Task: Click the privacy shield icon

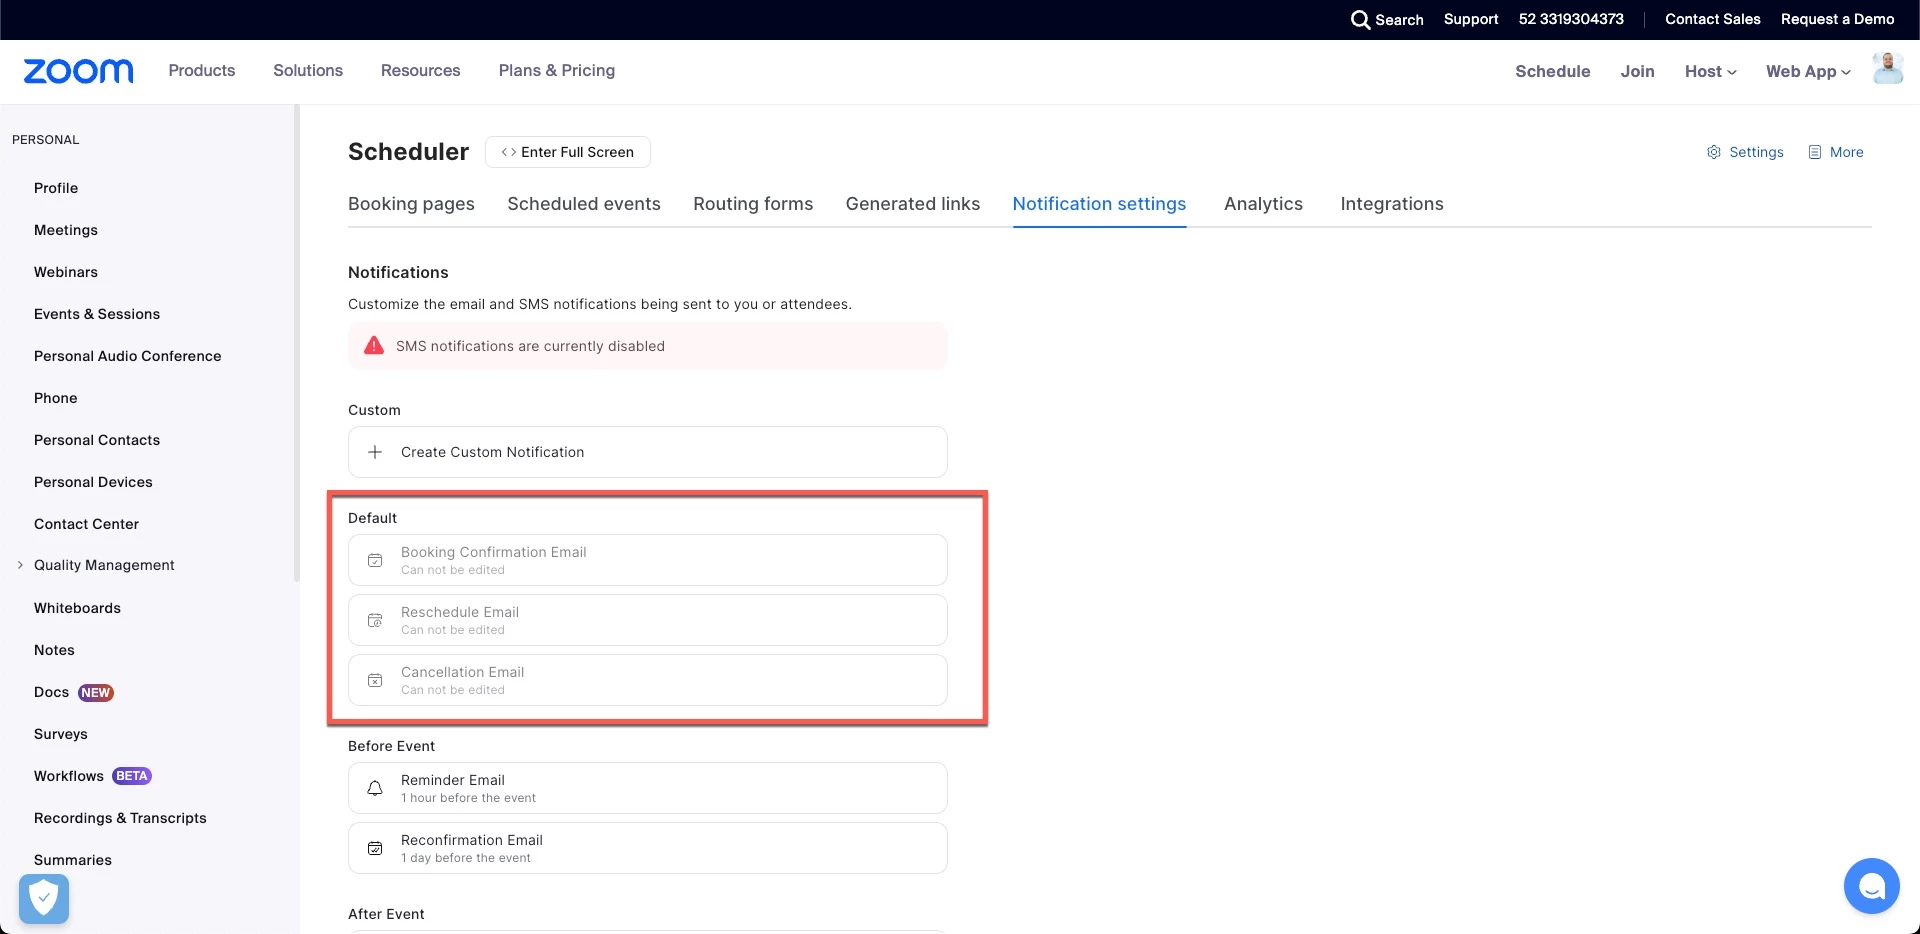Action: pyautogui.click(x=44, y=898)
